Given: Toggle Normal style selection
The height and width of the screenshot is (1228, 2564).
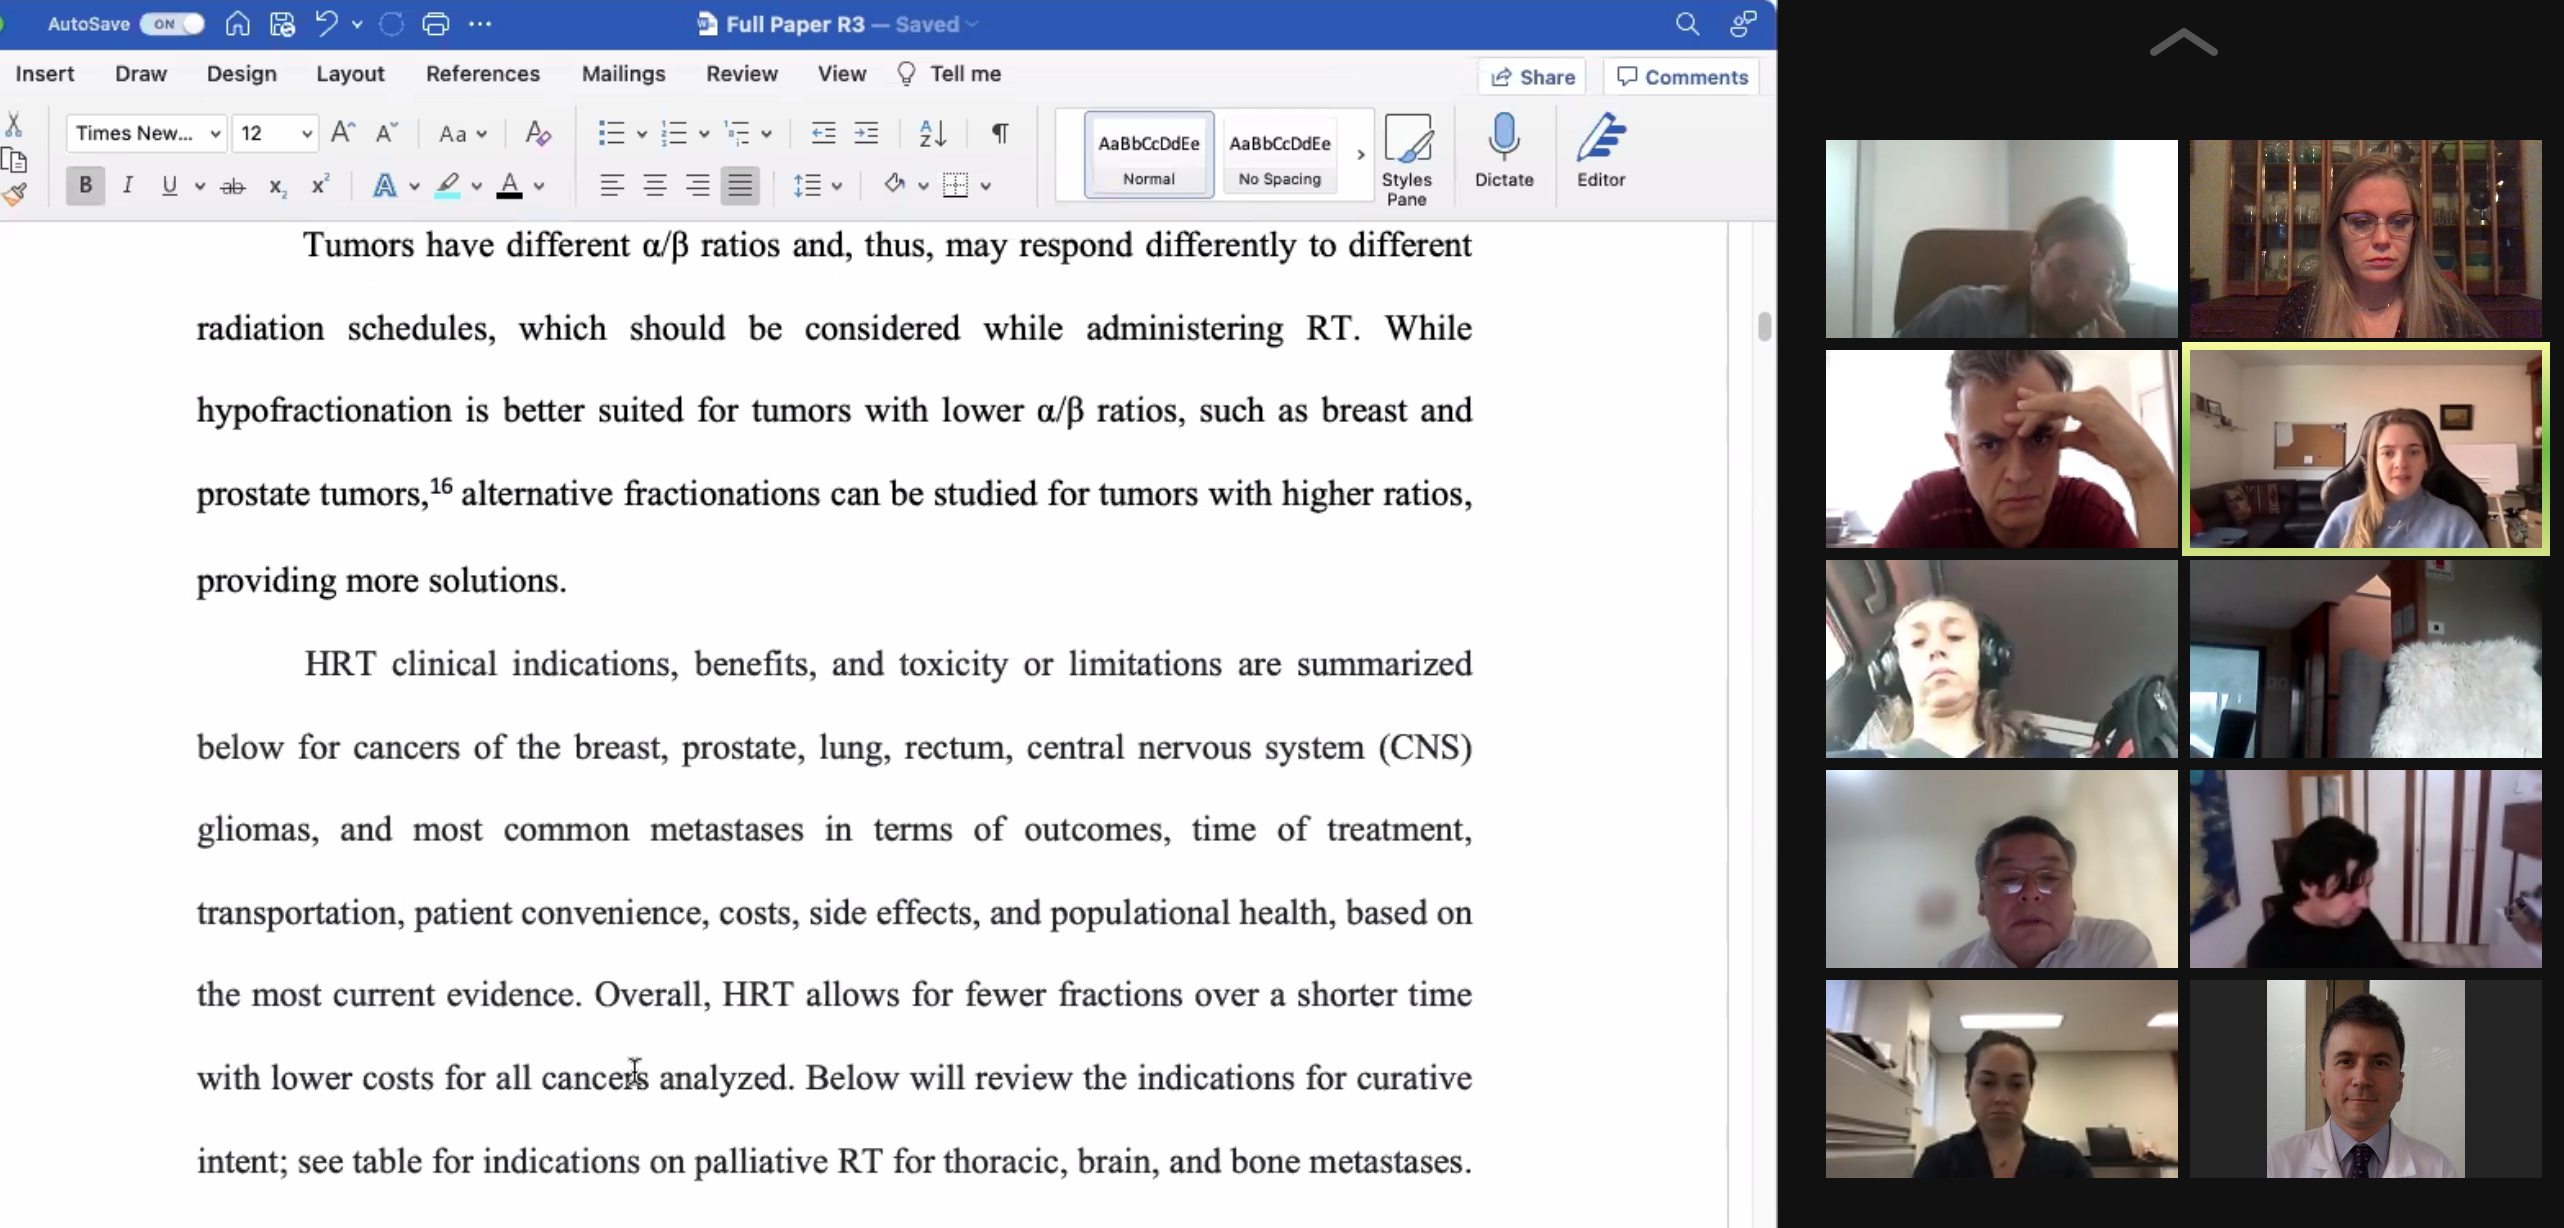Looking at the screenshot, I should (1146, 157).
